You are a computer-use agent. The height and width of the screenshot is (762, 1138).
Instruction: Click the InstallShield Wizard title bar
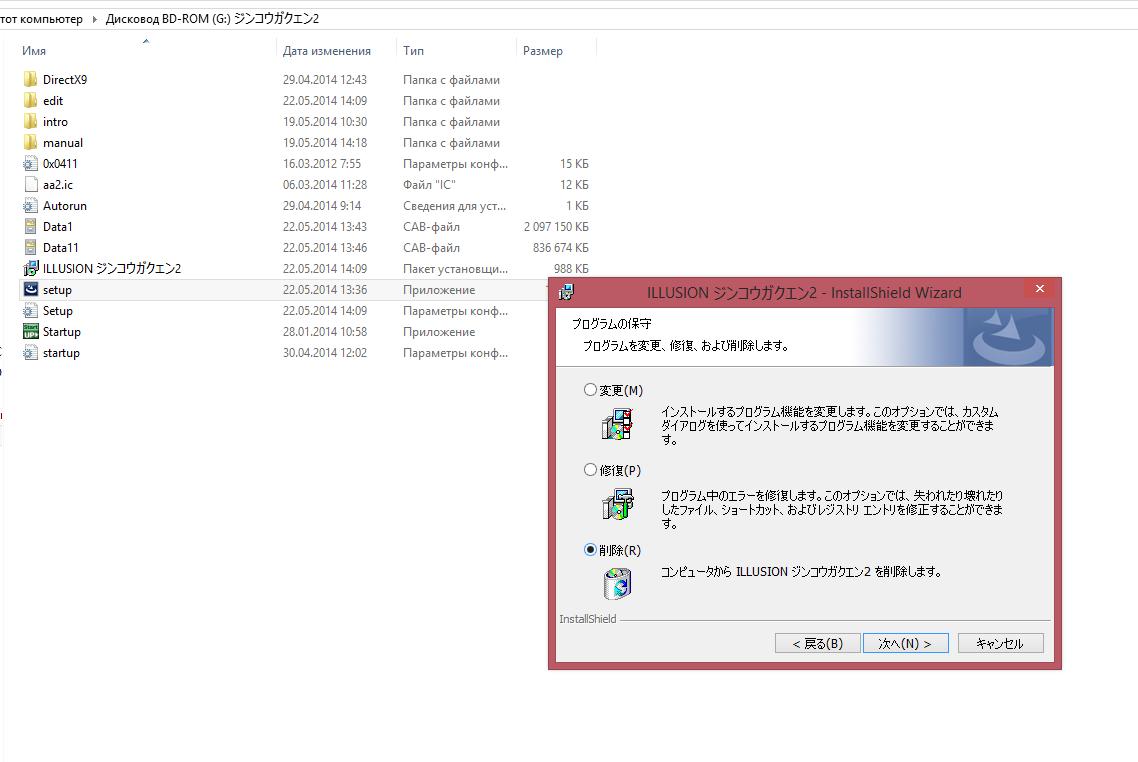[x=803, y=292]
